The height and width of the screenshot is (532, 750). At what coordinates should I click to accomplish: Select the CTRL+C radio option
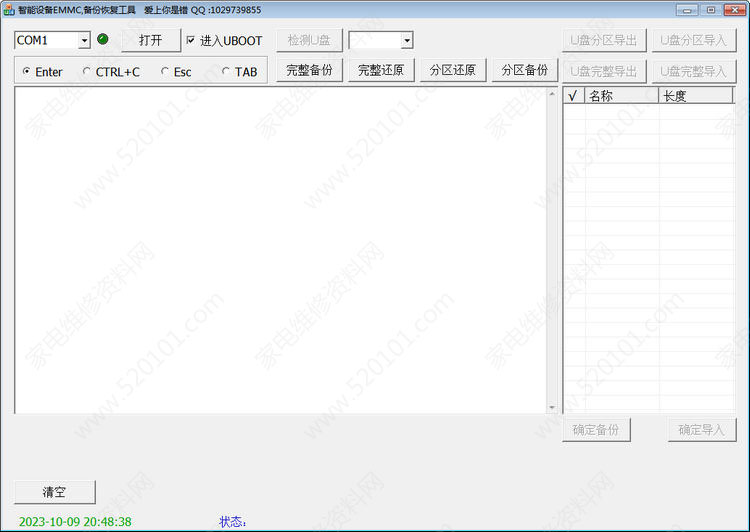86,72
